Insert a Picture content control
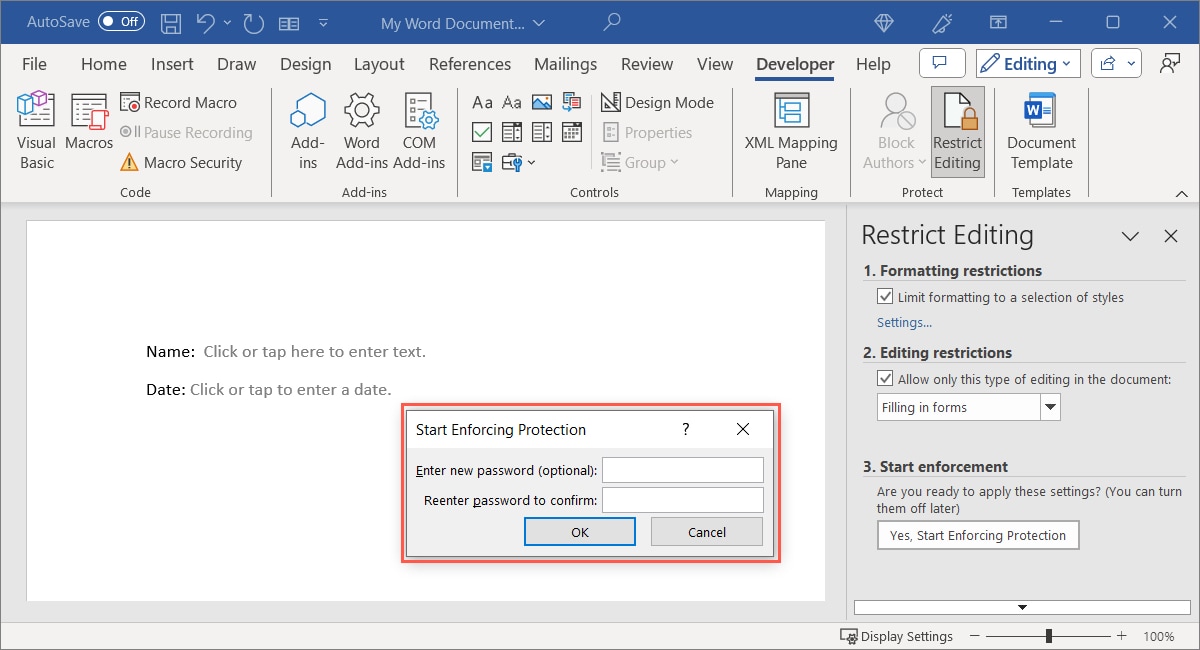The image size is (1200, 650). pos(541,102)
